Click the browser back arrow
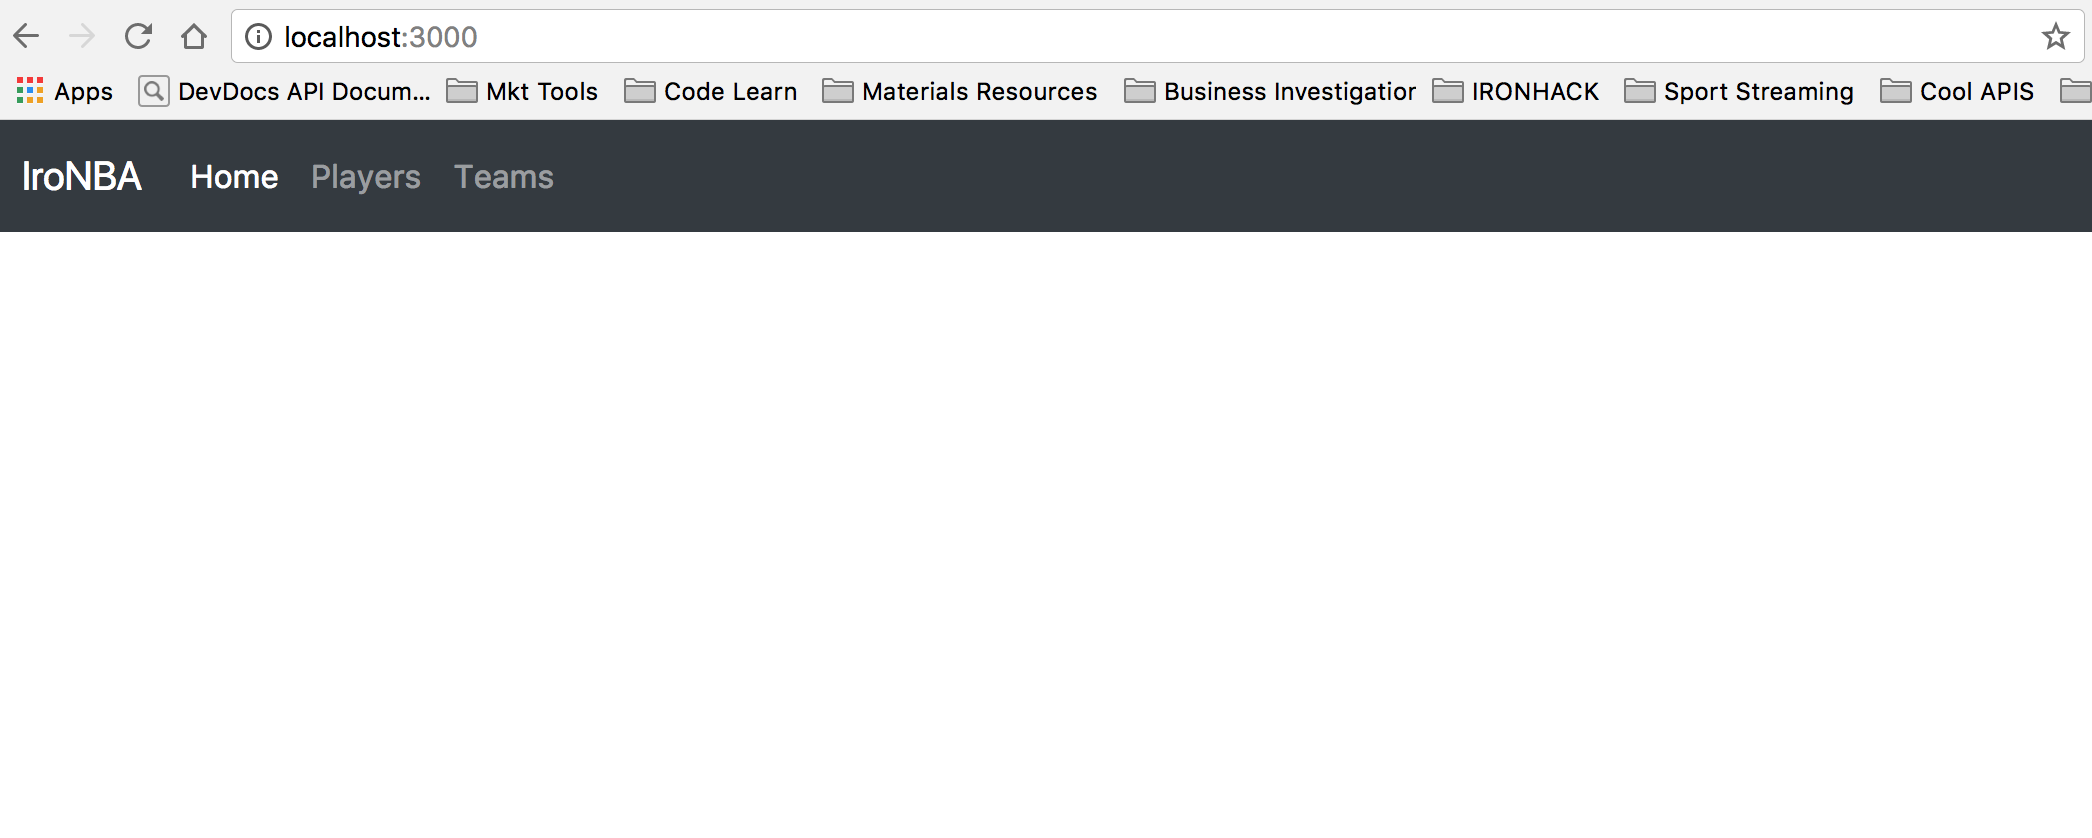This screenshot has width=2092, height=838. click(x=27, y=37)
